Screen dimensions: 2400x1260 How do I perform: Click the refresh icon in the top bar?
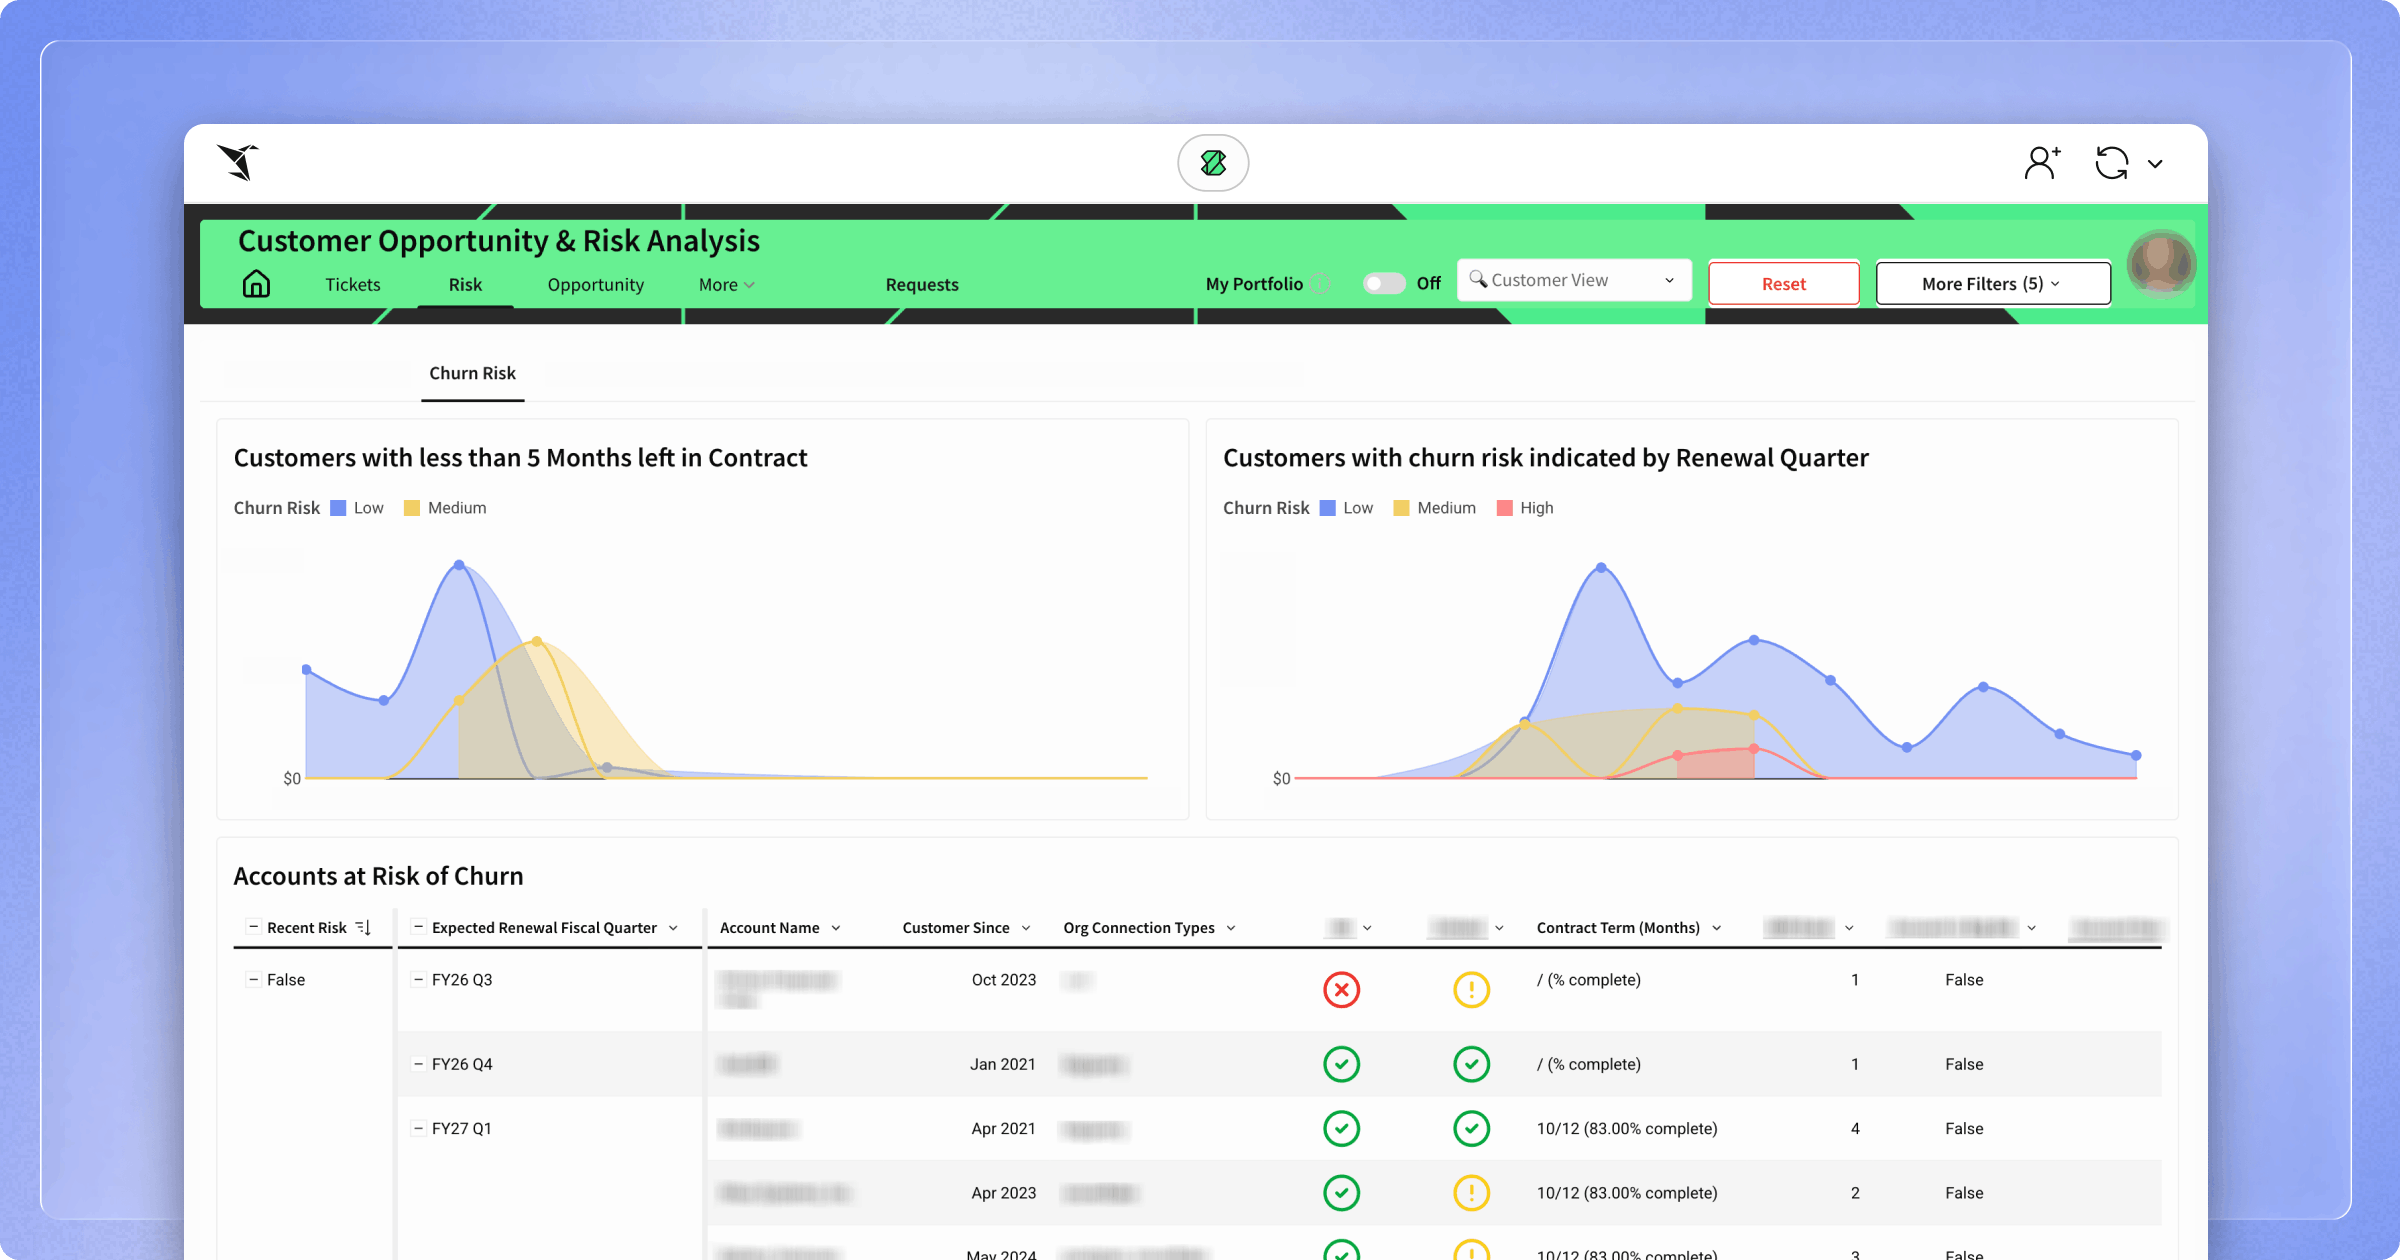click(2112, 162)
